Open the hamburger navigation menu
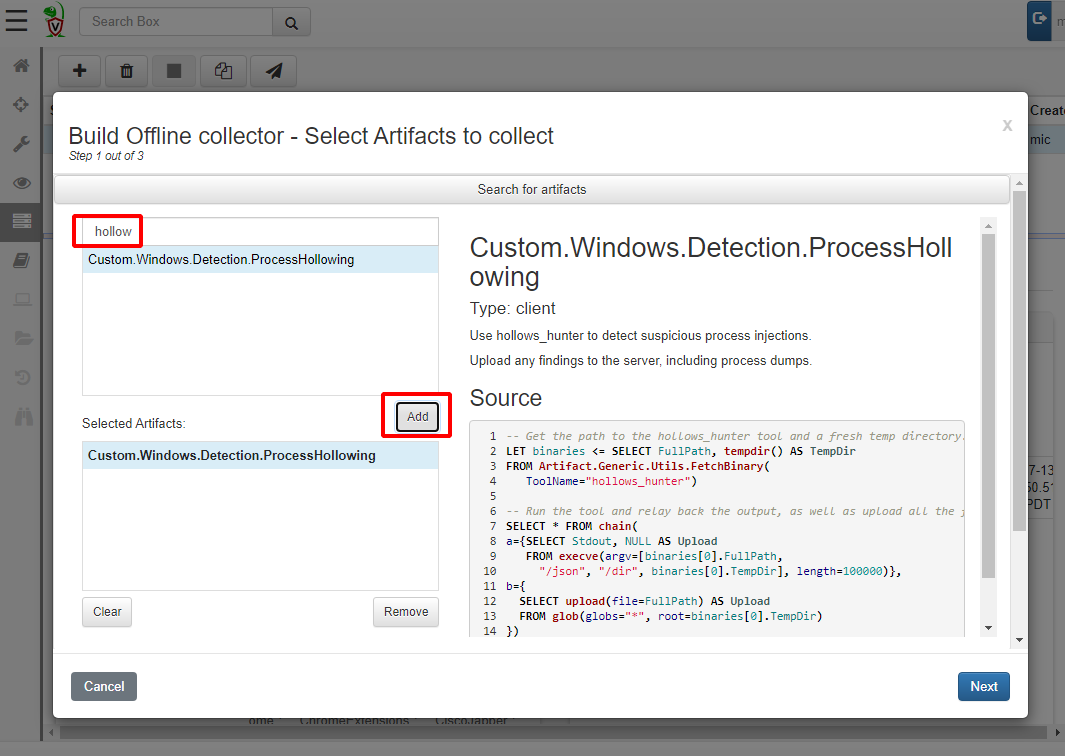 pyautogui.click(x=16, y=20)
